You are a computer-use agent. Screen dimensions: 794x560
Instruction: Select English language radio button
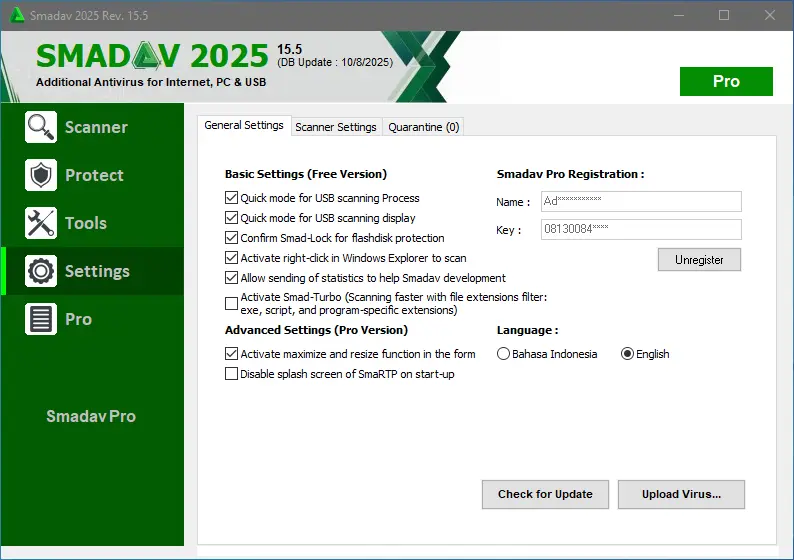[627, 353]
